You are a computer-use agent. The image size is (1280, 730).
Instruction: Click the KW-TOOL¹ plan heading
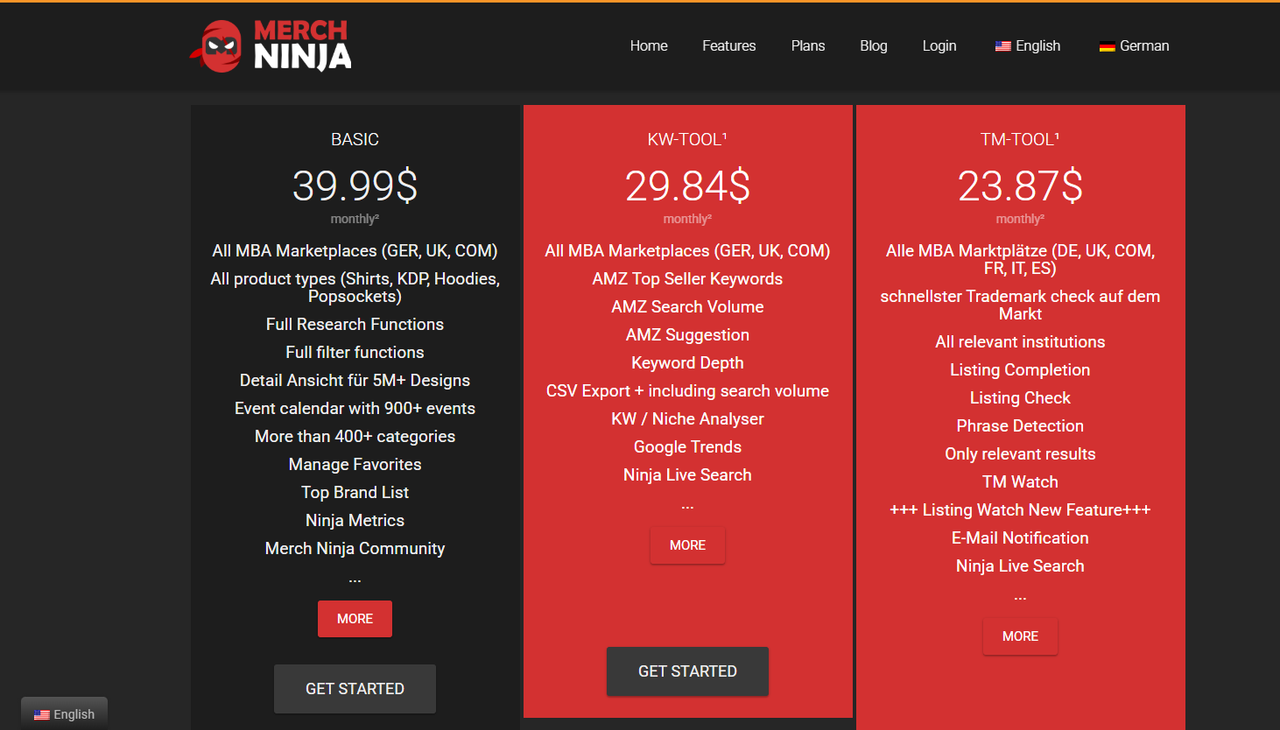point(688,140)
